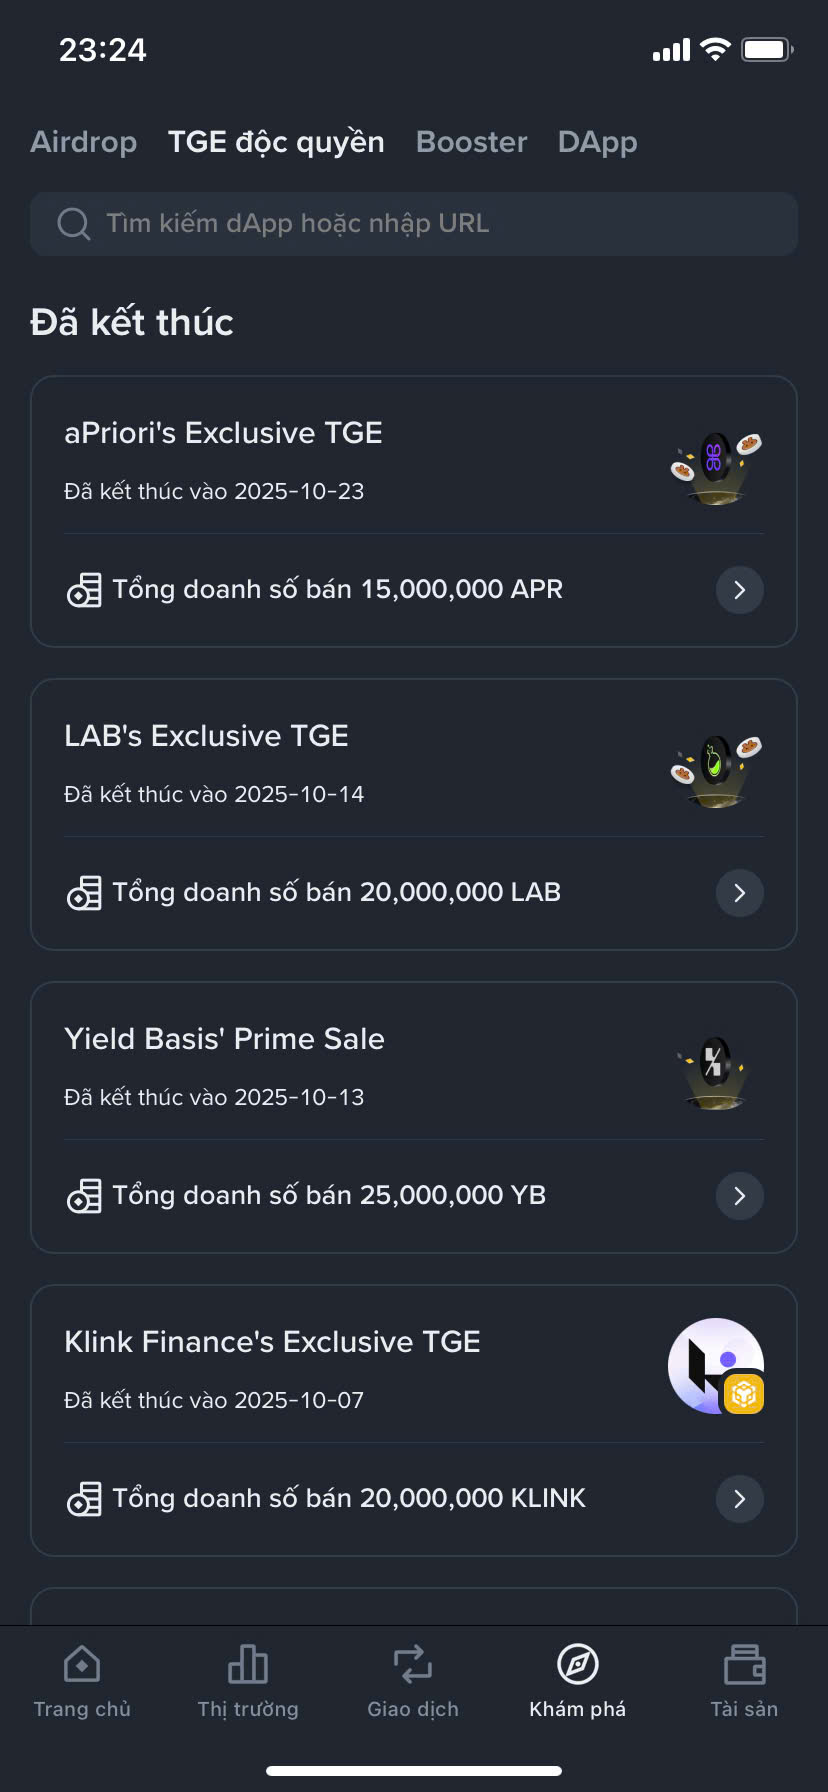Go to the DApp tab

click(597, 142)
